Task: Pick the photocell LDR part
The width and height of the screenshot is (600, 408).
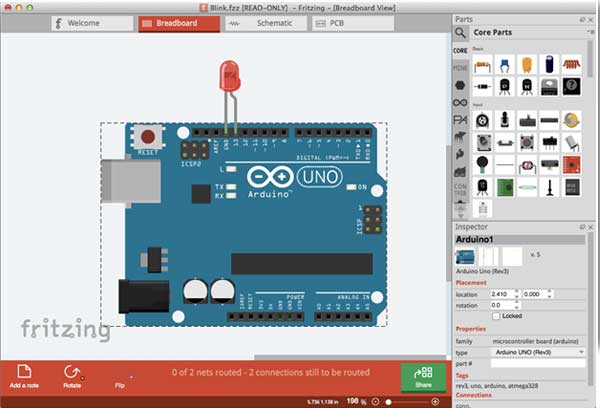Action: tap(527, 165)
